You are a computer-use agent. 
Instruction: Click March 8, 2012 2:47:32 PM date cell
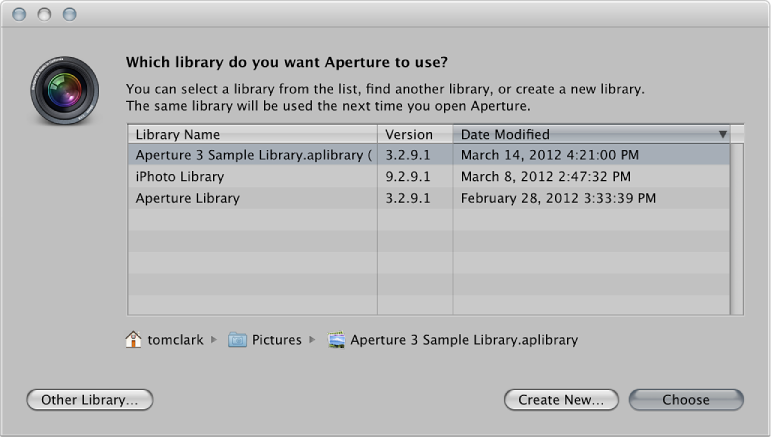click(x=546, y=177)
